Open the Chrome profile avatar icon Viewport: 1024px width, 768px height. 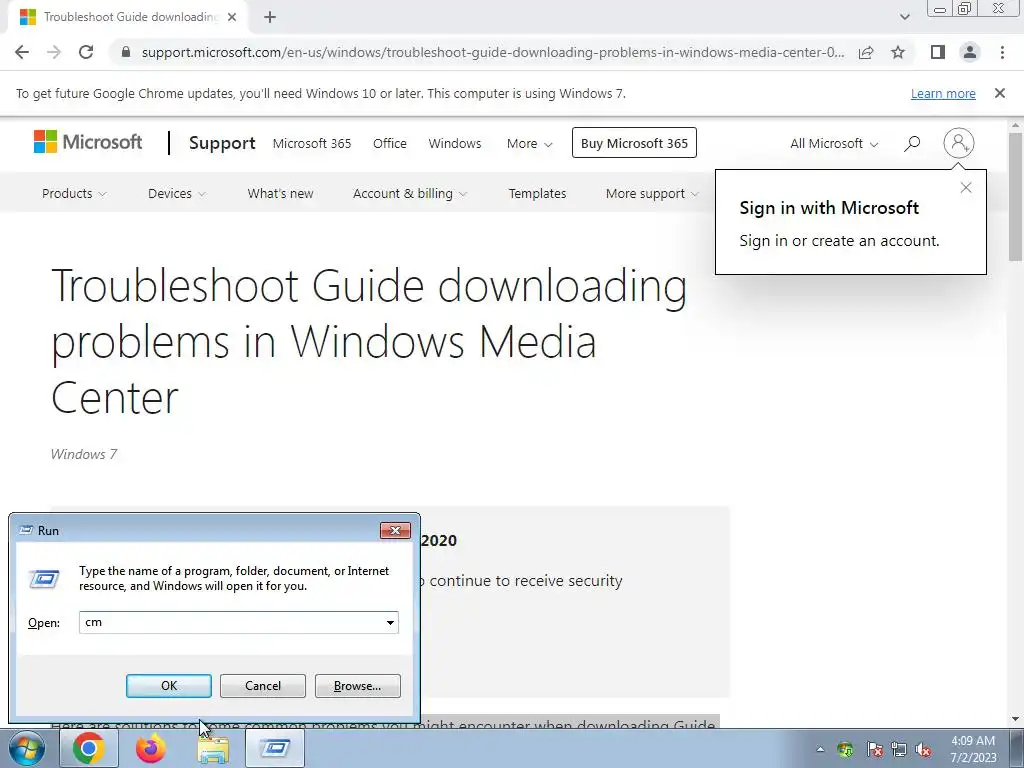970,52
